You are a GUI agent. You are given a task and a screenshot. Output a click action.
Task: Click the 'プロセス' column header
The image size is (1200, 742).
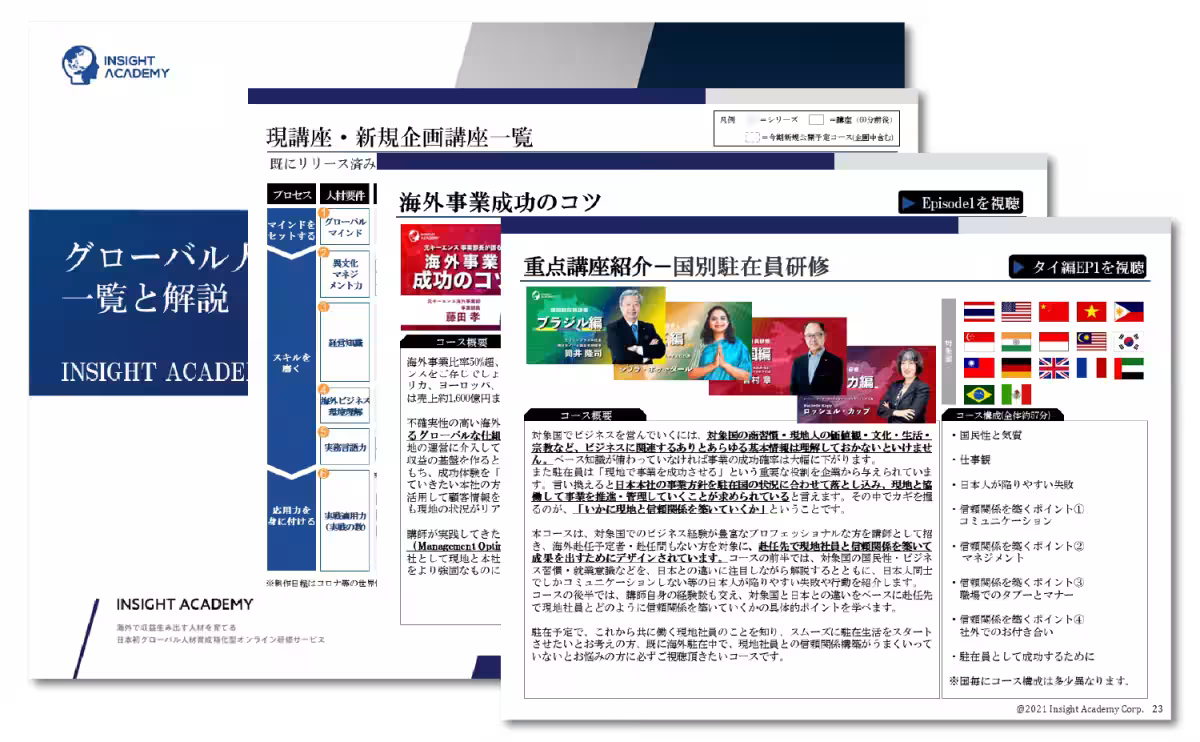pyautogui.click(x=291, y=193)
